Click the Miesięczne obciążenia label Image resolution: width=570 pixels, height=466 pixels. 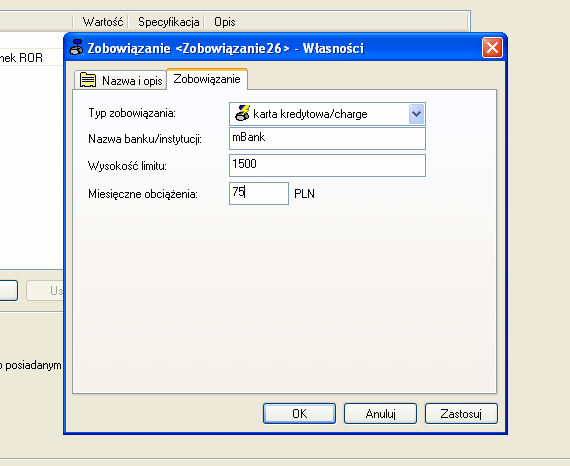(143, 194)
